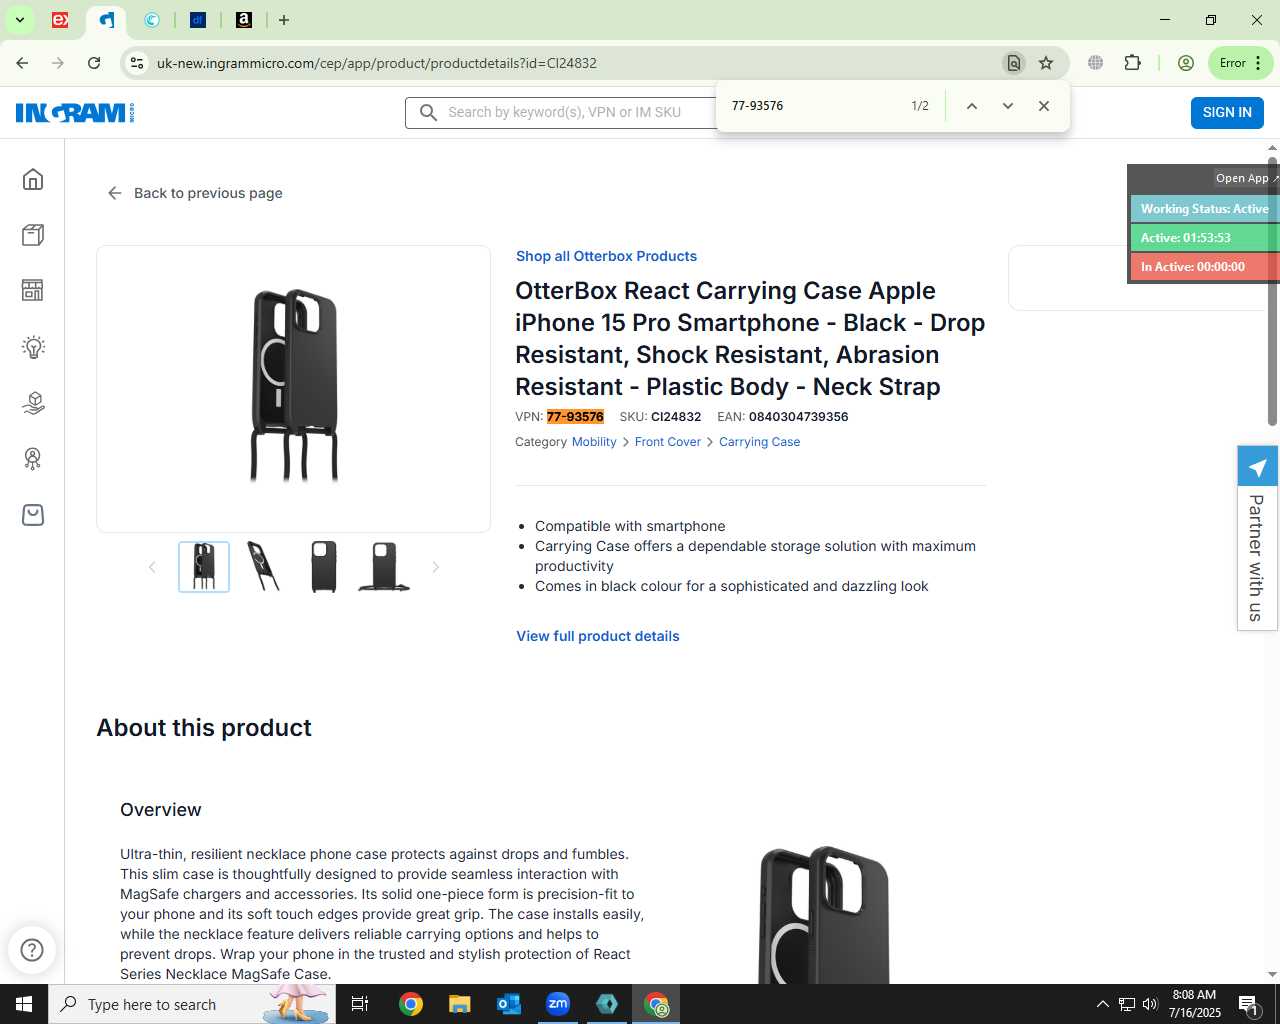Open the storefront grid icon in sidebar
Image resolution: width=1280 pixels, height=1024 pixels.
click(x=33, y=291)
